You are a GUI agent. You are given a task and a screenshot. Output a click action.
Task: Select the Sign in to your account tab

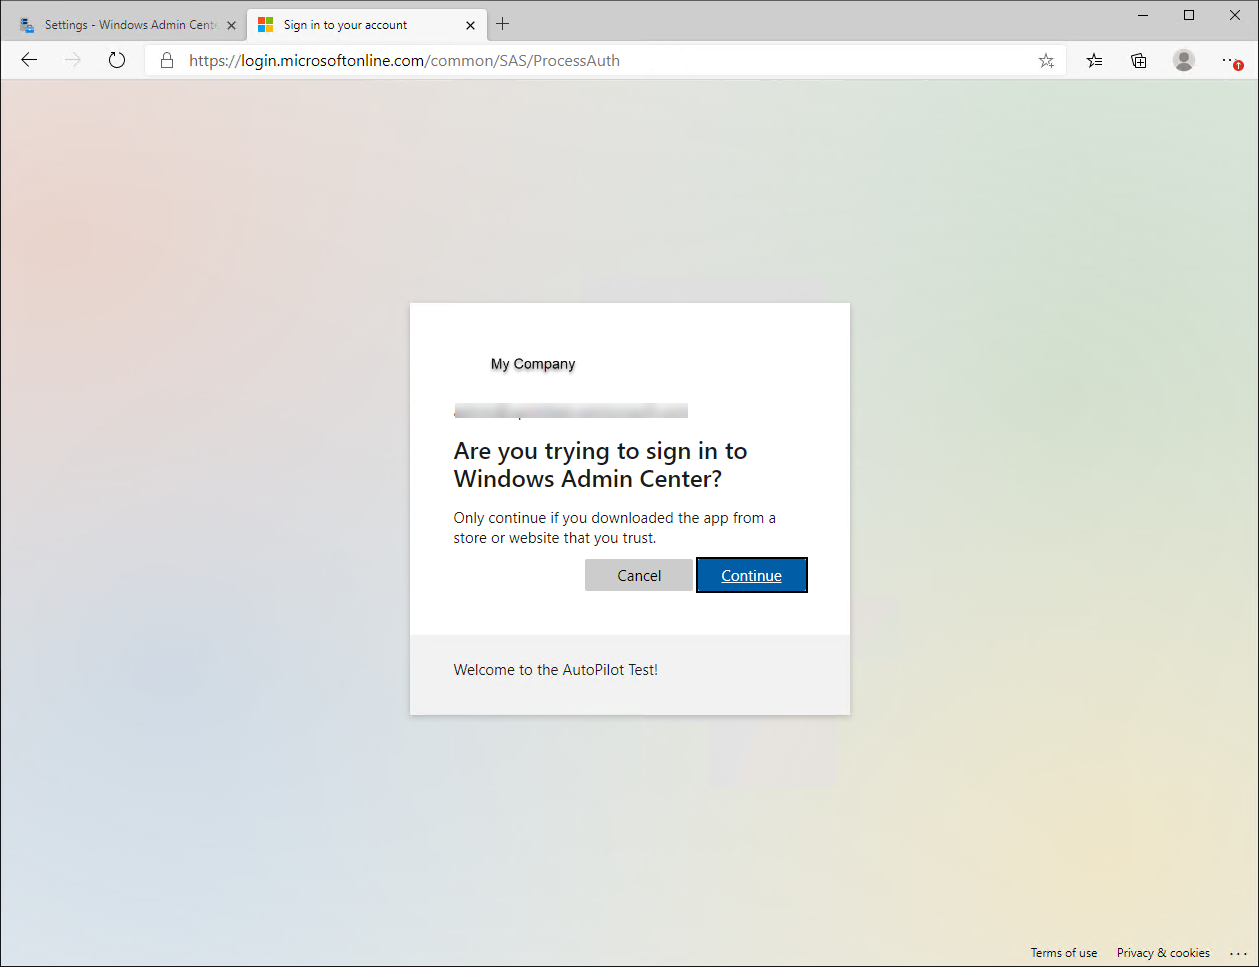(366, 25)
